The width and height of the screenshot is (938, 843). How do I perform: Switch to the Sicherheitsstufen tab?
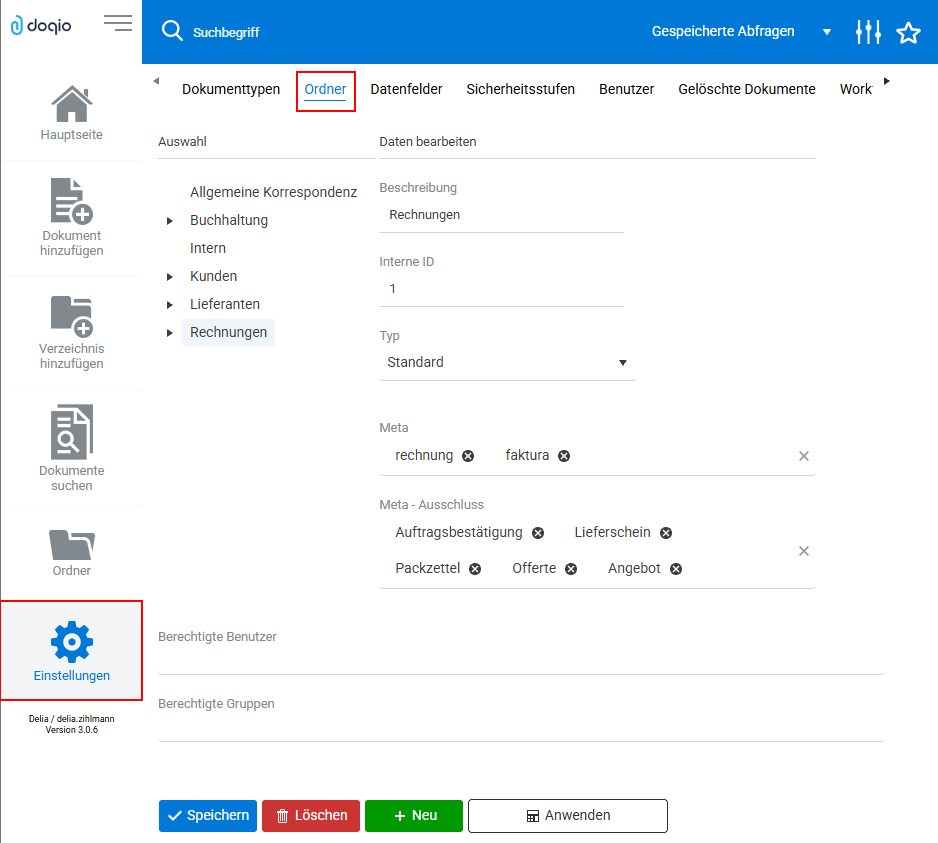click(520, 89)
